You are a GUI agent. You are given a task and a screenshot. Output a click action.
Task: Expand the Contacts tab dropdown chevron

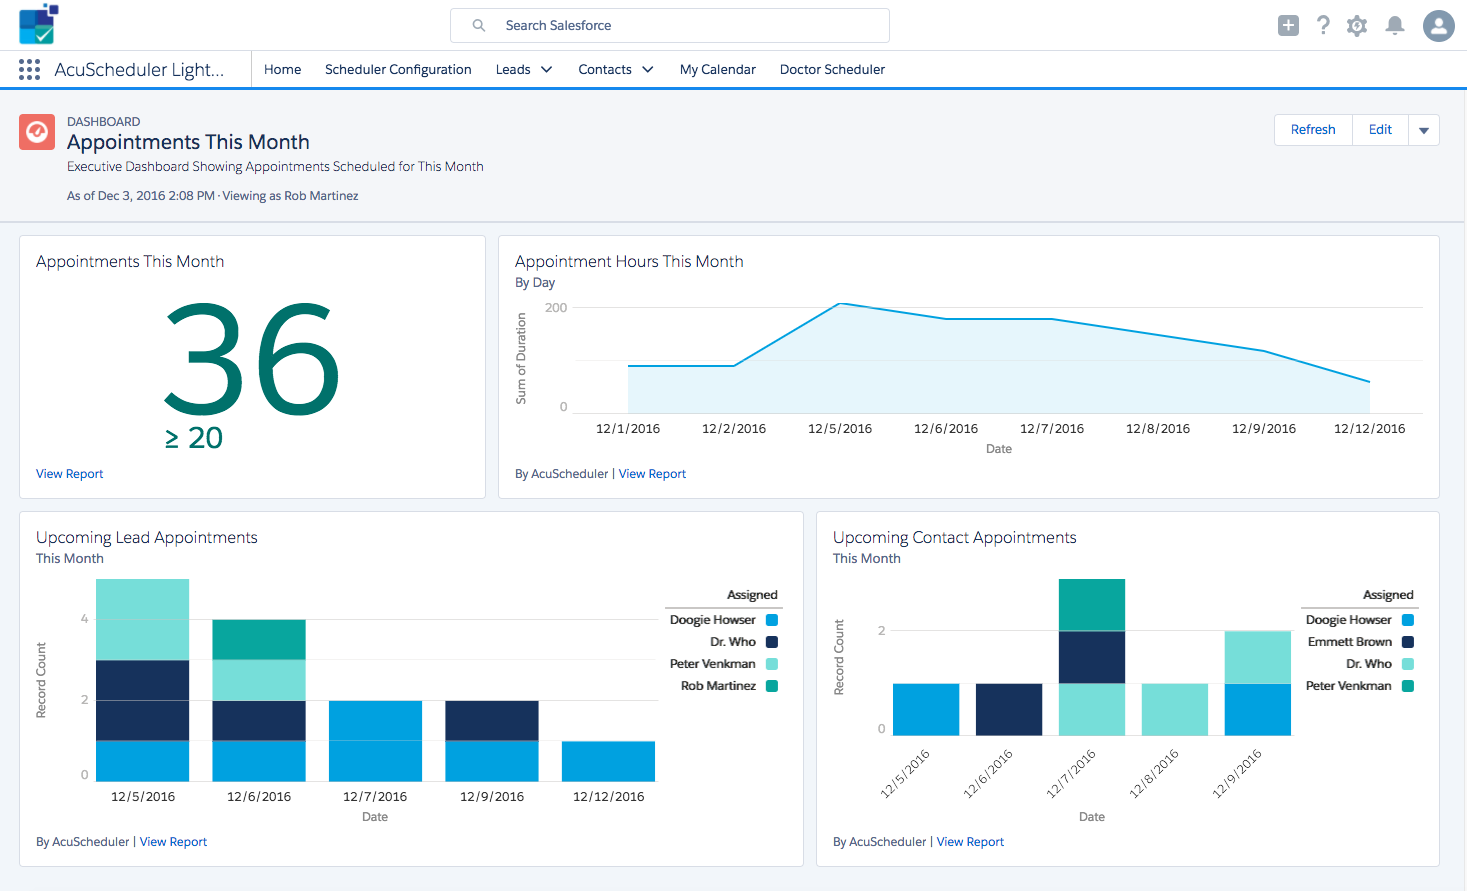pos(648,70)
